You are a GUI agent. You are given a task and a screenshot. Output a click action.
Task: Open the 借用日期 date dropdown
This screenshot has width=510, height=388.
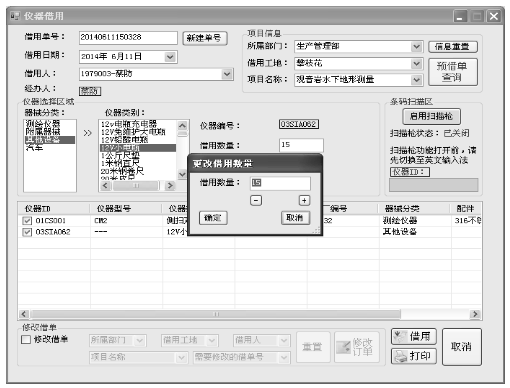click(x=170, y=57)
